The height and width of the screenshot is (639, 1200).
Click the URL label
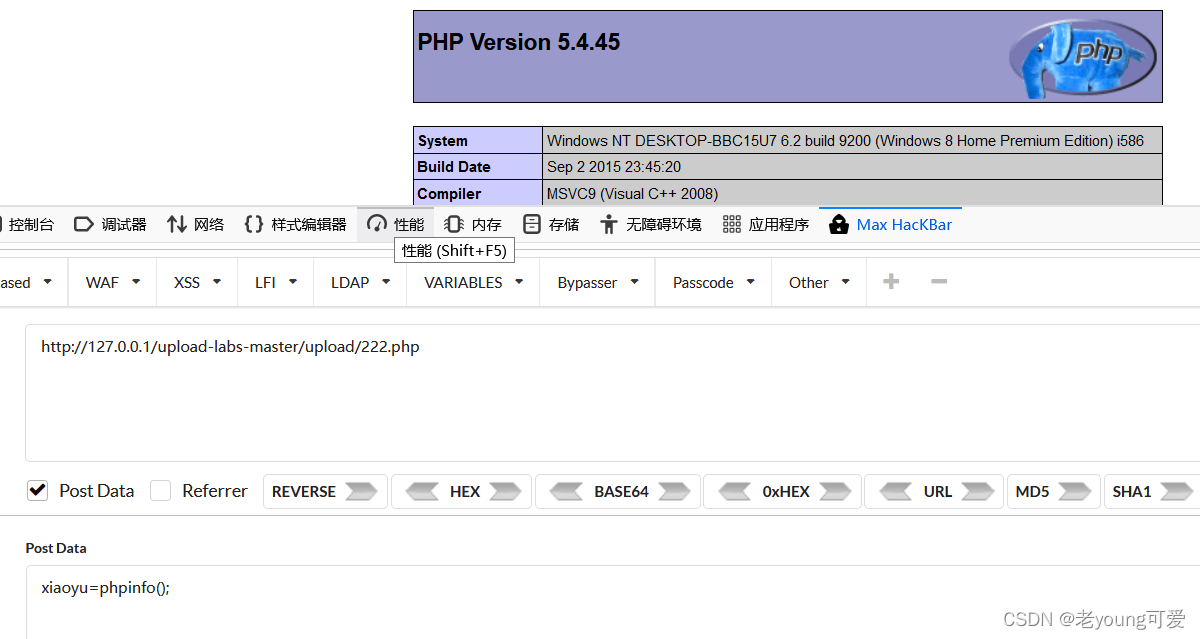point(938,491)
